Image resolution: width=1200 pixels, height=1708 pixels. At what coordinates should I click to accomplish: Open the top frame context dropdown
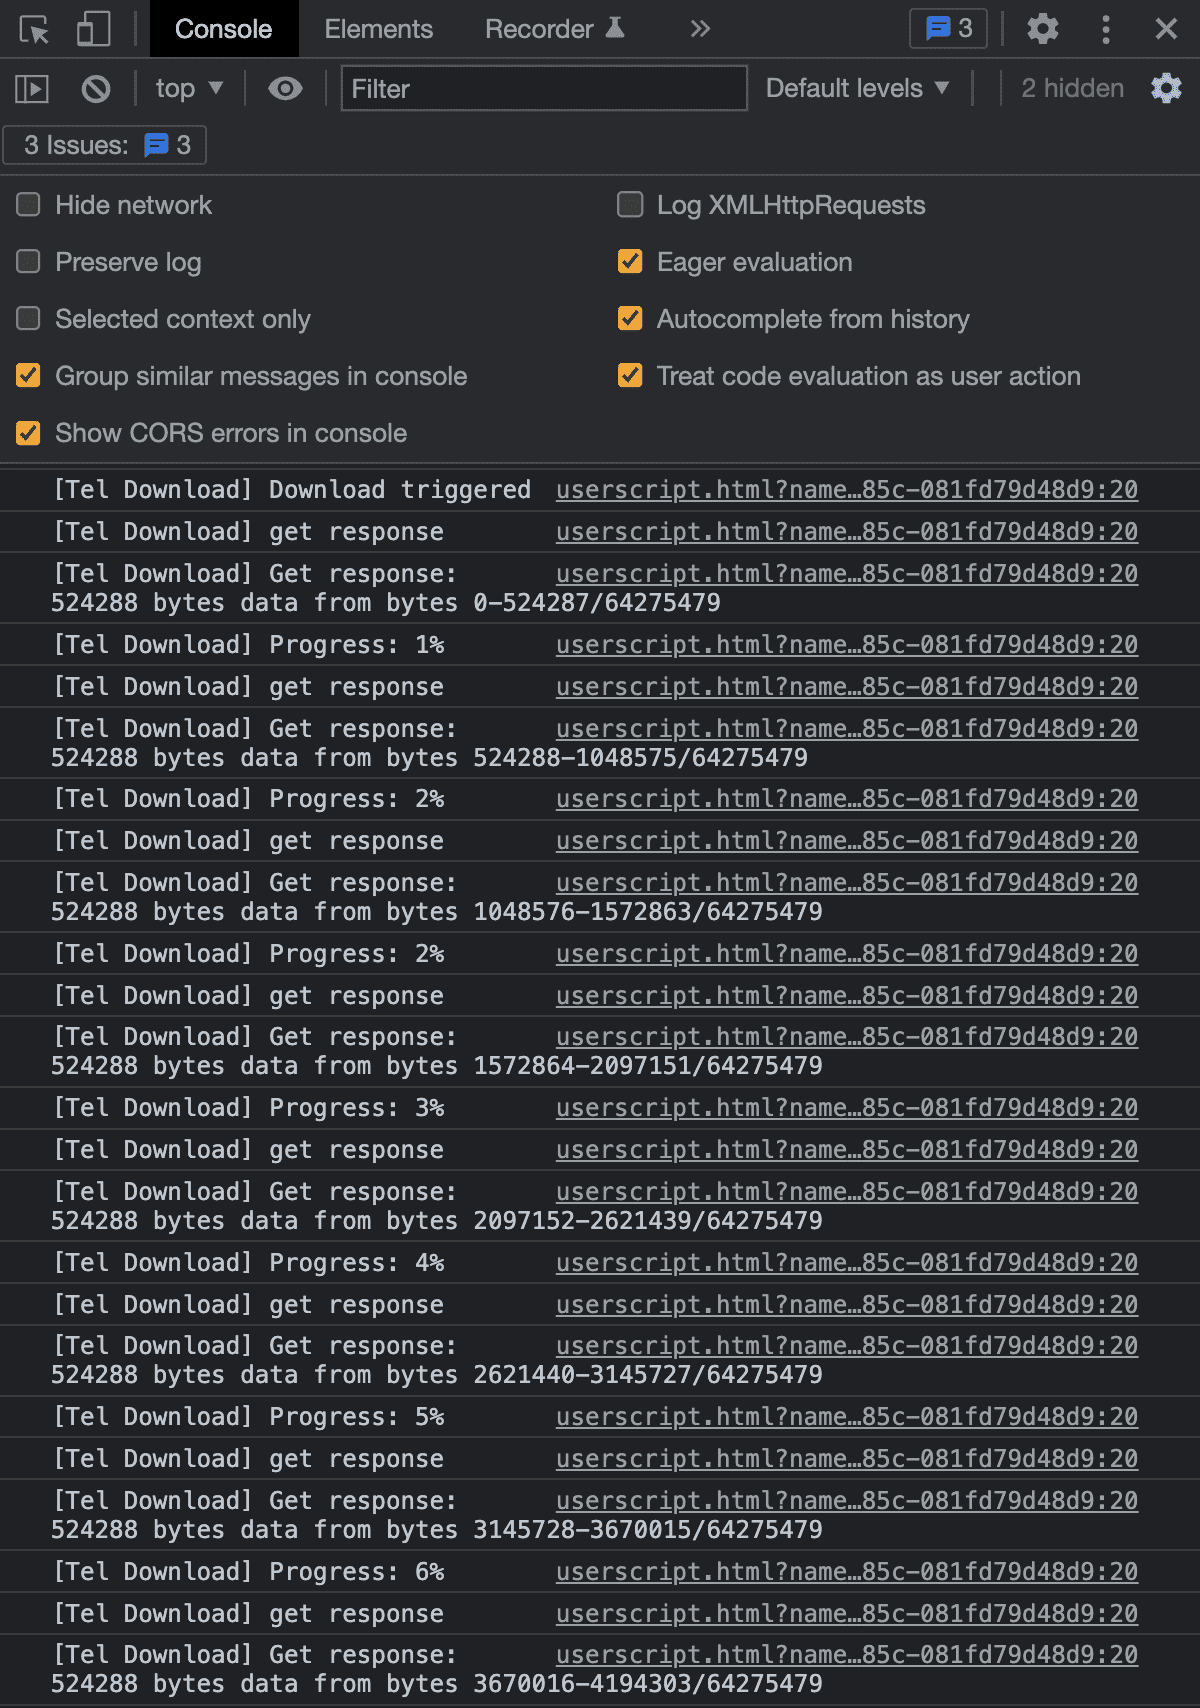pos(188,88)
